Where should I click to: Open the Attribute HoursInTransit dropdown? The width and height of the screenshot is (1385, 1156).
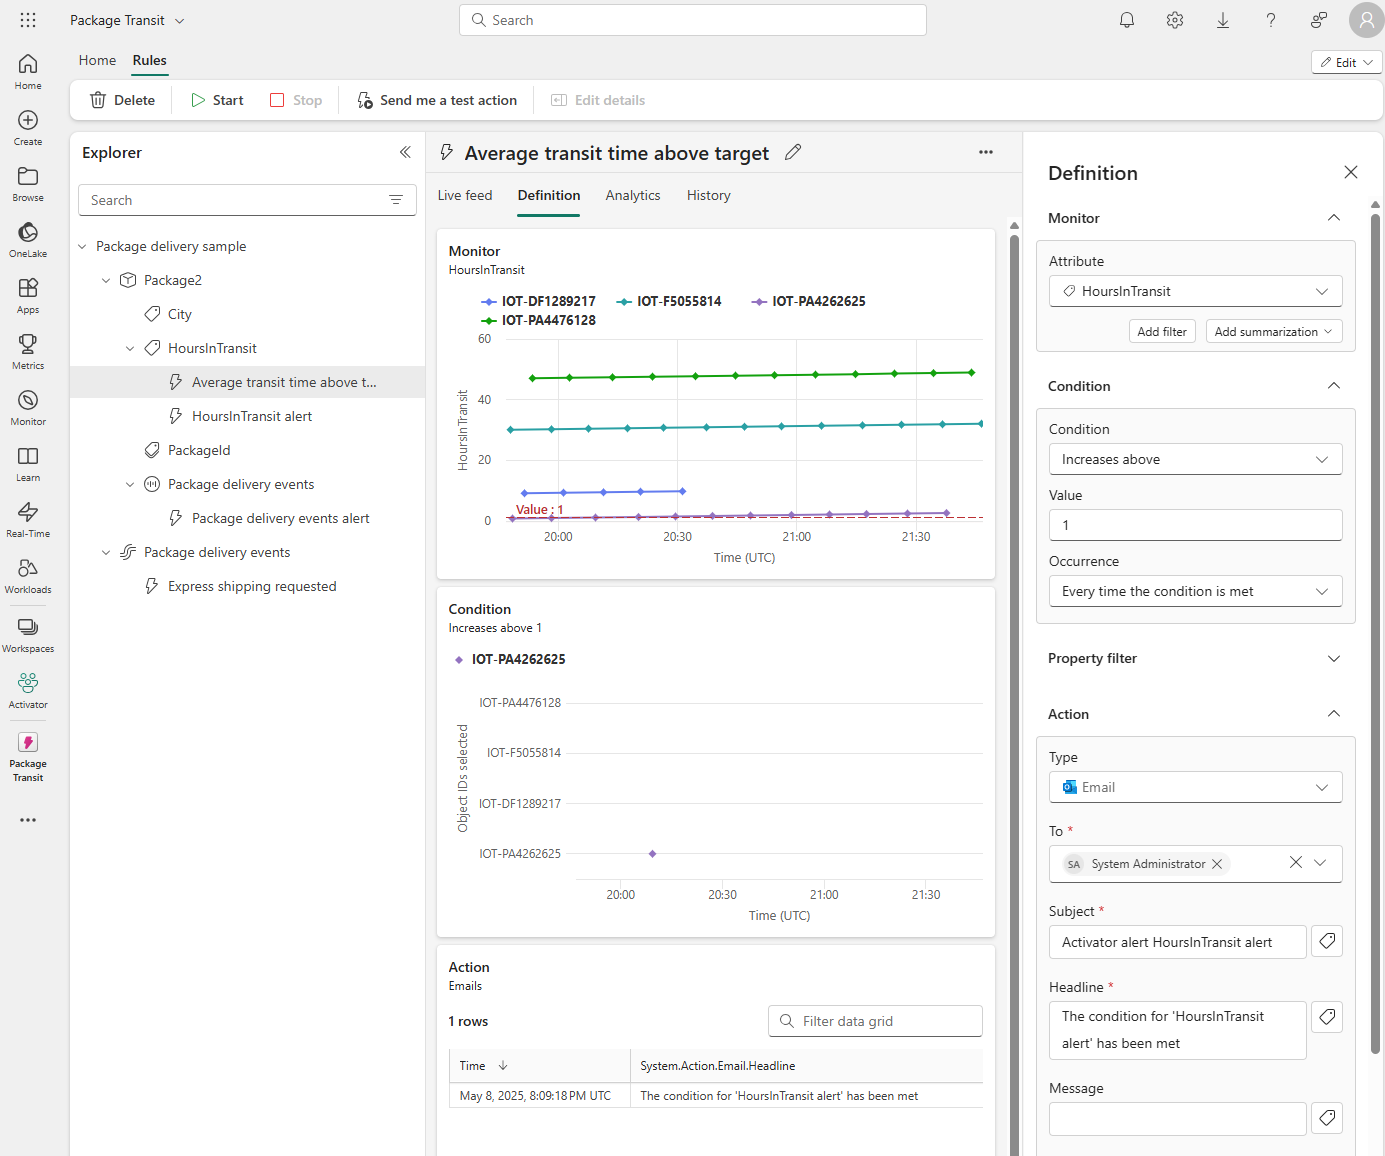click(1195, 291)
